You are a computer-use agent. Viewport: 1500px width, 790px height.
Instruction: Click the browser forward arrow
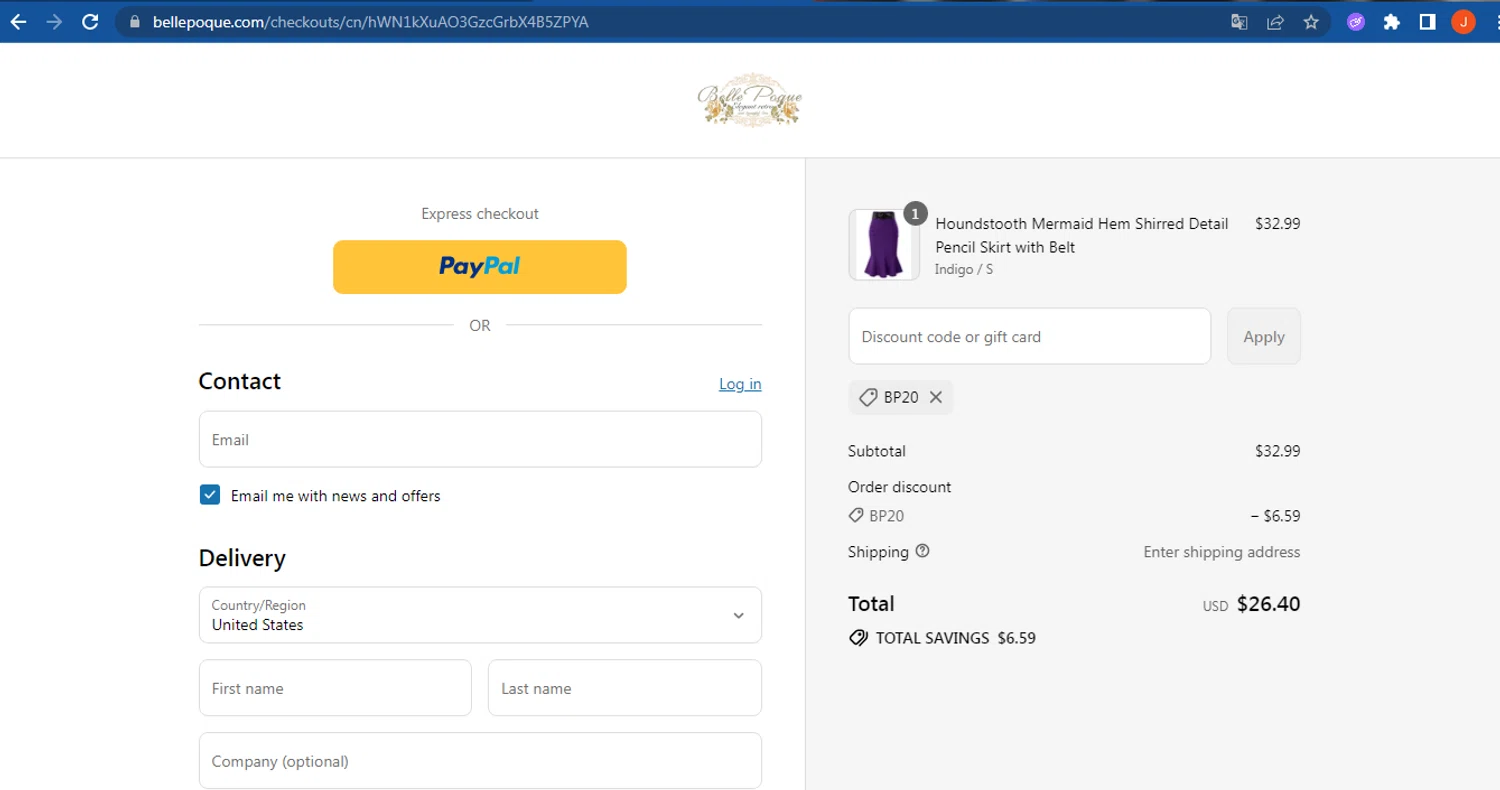54,22
